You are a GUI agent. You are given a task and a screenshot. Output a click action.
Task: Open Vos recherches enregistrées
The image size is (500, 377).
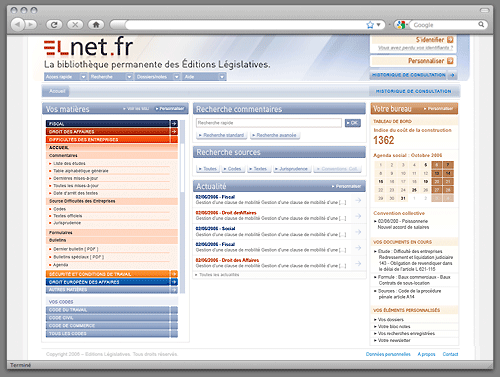click(406, 333)
